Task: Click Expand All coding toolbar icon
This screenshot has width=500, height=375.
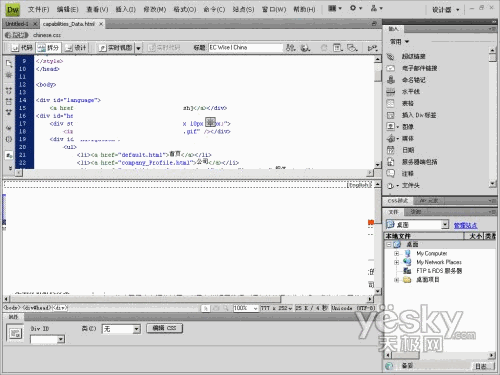Action: click(9, 112)
